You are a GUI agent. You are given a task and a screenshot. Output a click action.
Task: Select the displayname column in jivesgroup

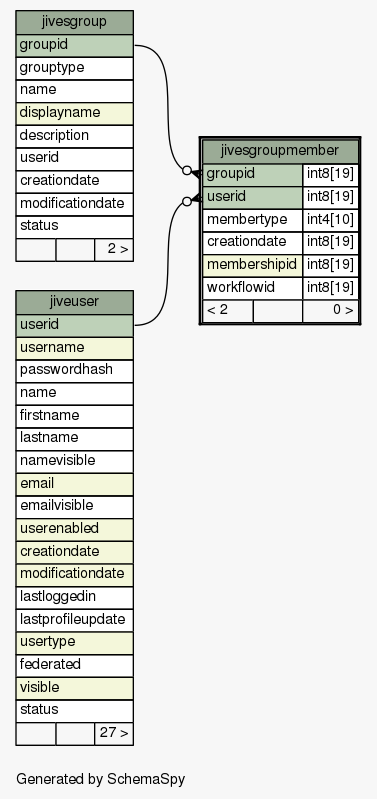[x=74, y=113]
